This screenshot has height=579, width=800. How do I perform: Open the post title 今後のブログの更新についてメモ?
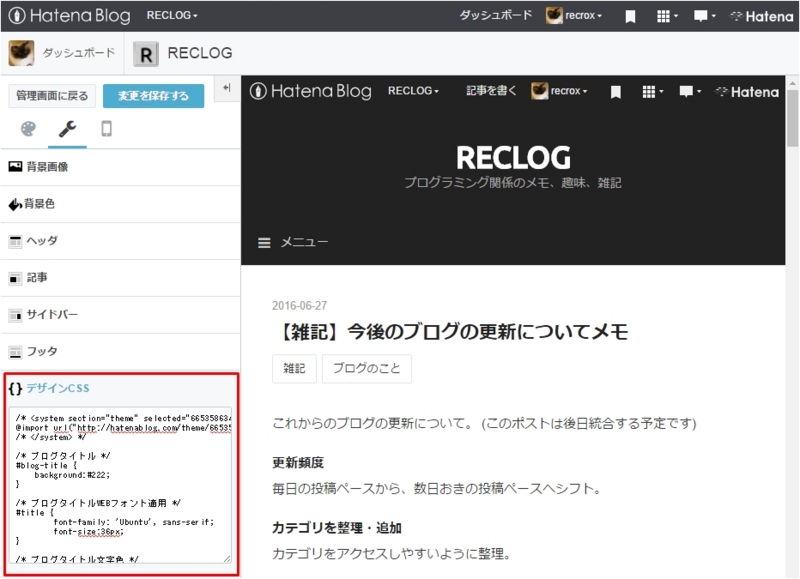[x=451, y=332]
